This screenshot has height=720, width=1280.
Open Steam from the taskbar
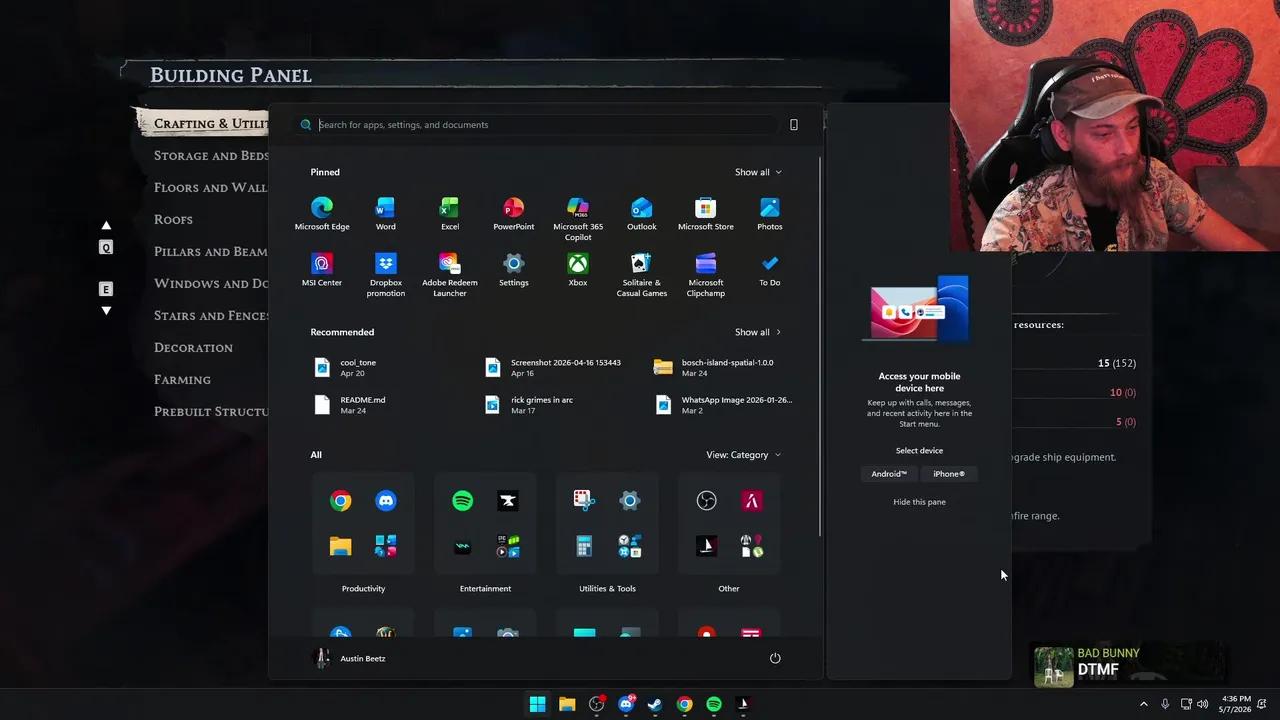655,704
